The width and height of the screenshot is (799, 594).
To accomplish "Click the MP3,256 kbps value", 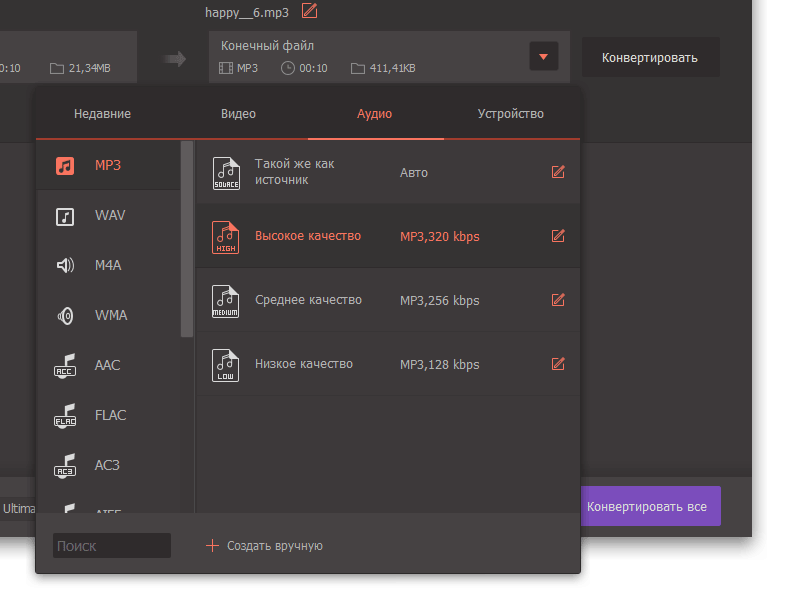I will point(439,301).
